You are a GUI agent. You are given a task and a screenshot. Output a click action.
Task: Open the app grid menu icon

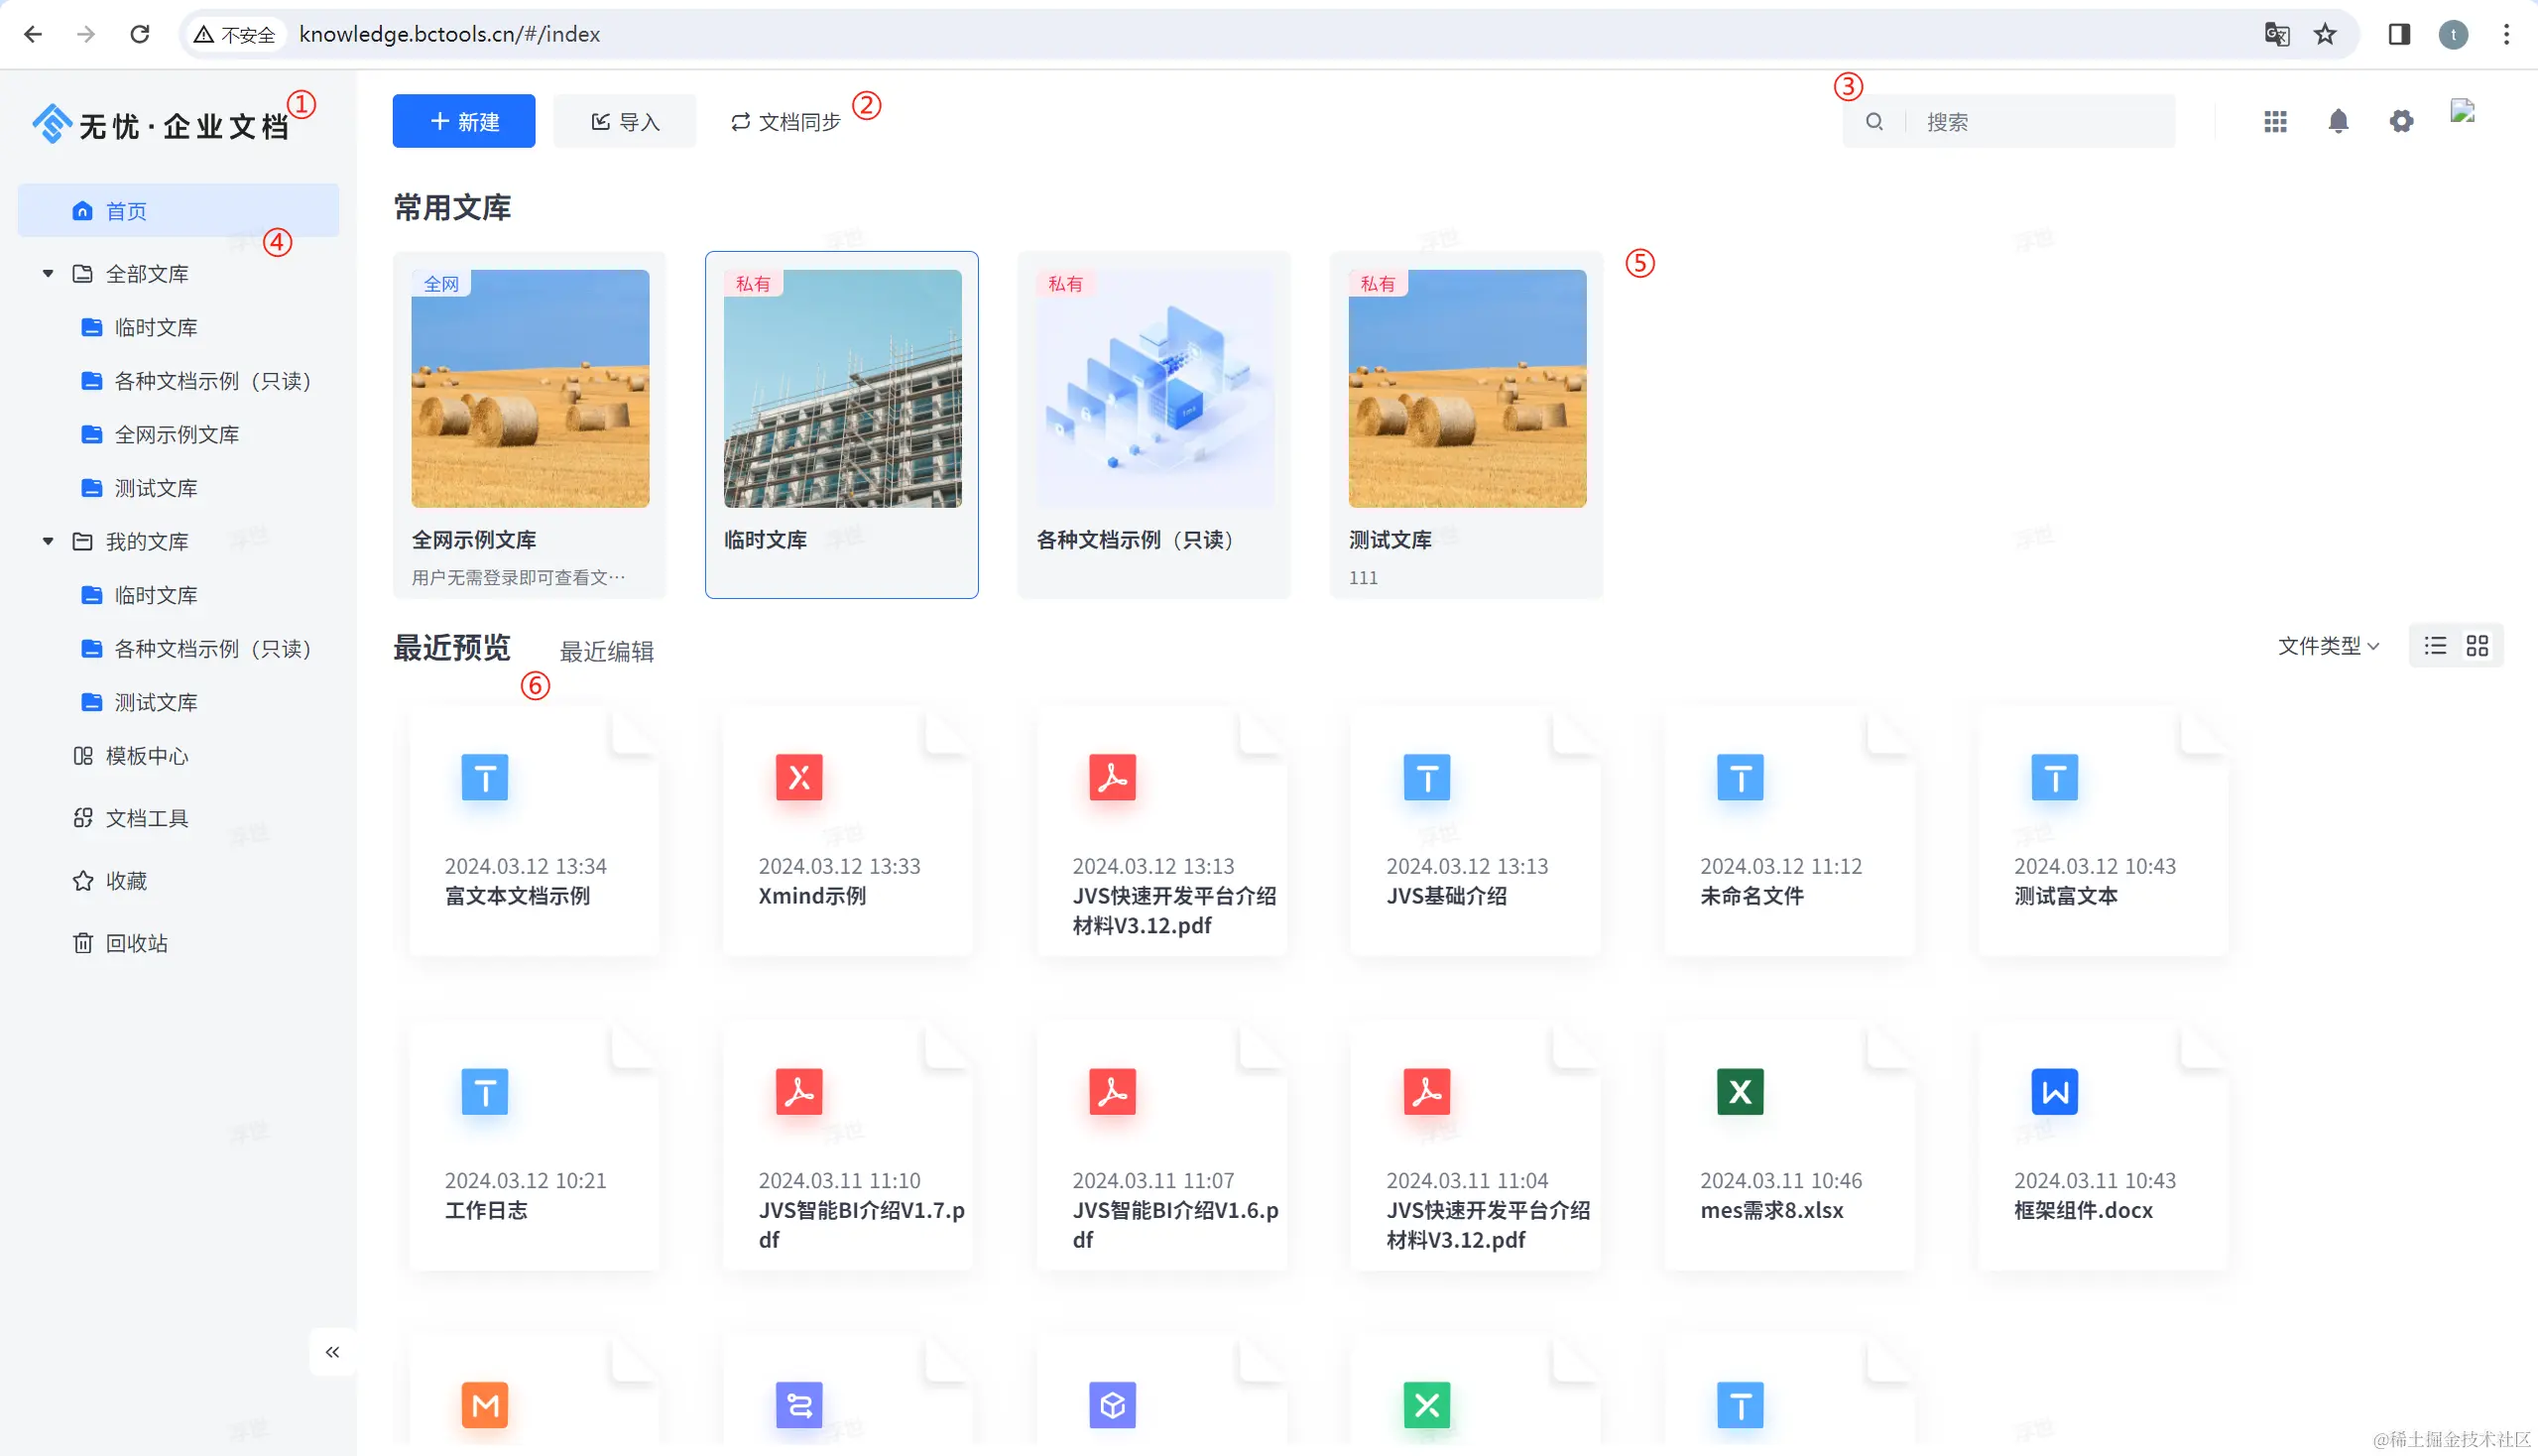click(2275, 122)
